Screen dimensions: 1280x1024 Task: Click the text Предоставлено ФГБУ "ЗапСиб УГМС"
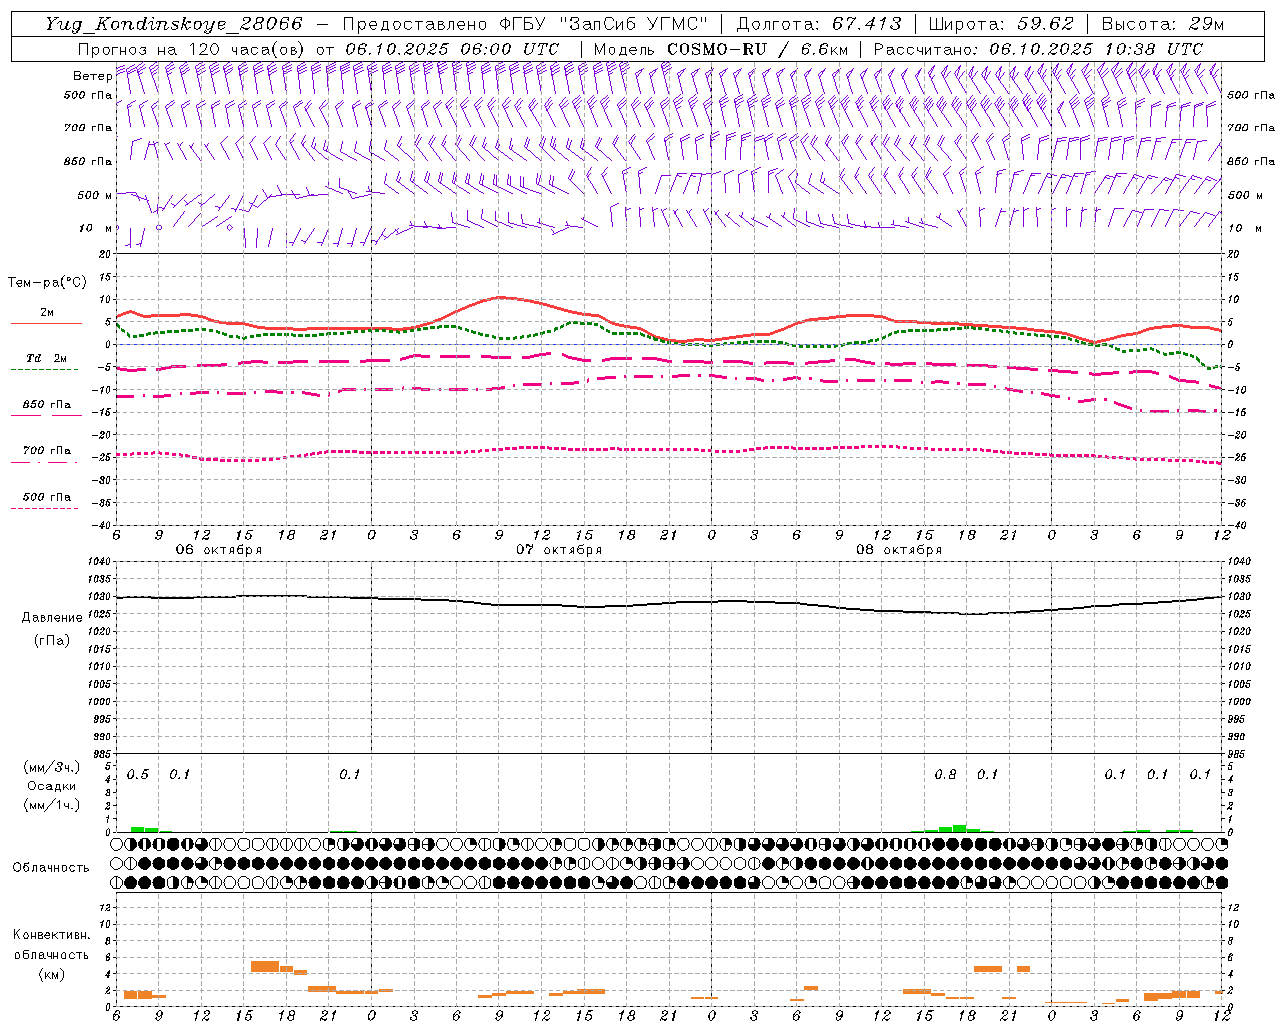(x=526, y=24)
